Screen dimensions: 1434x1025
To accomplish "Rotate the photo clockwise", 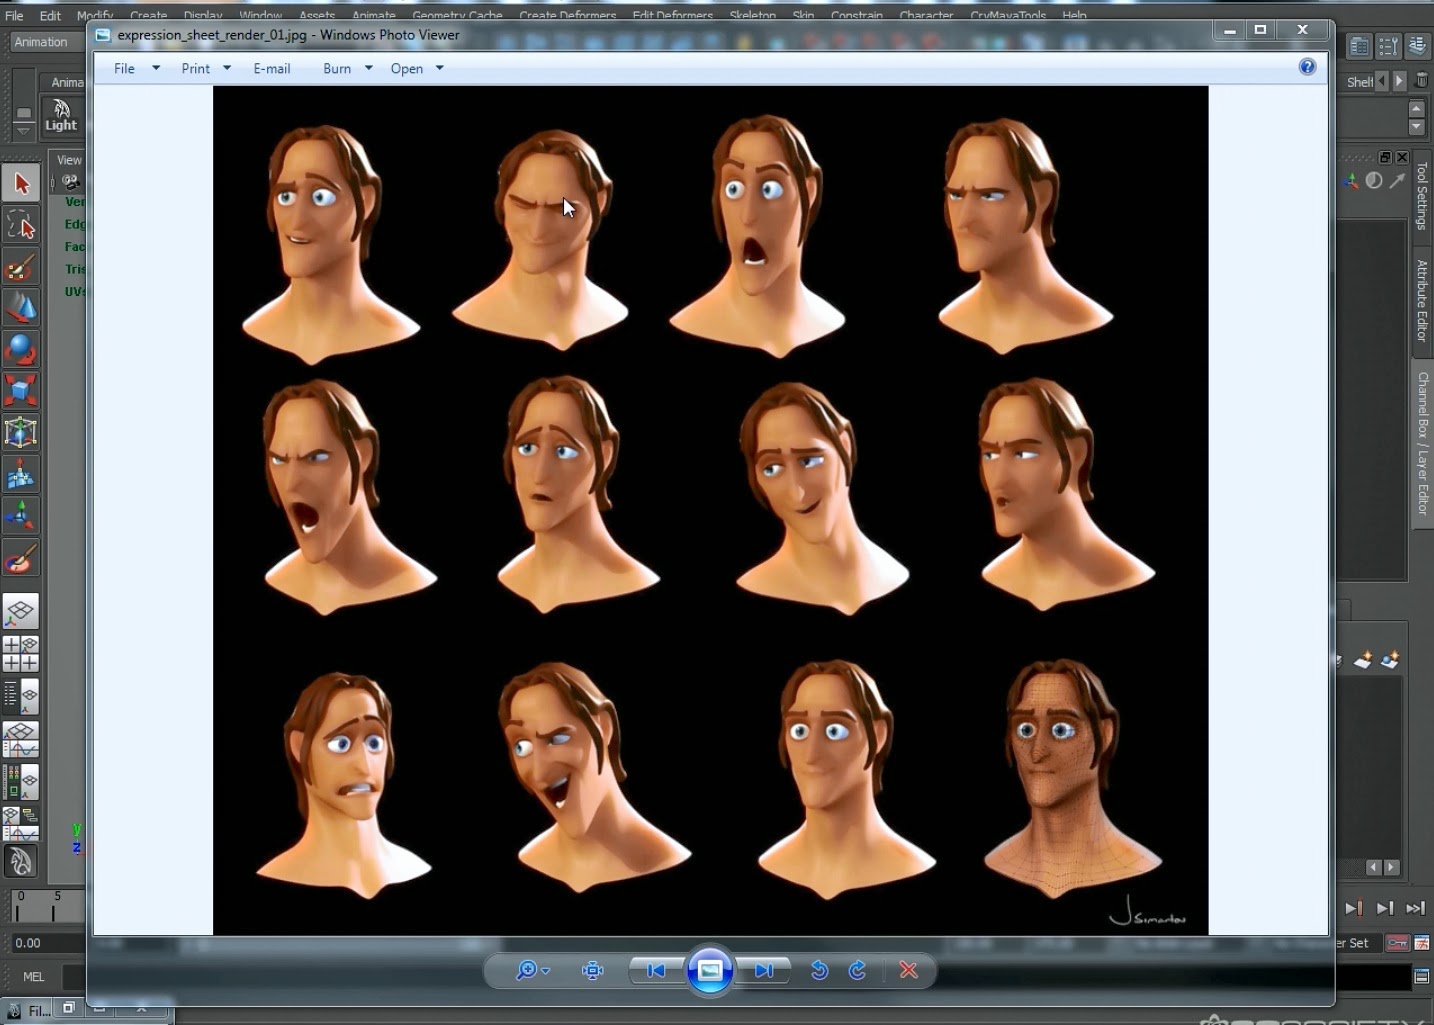I will (x=857, y=970).
